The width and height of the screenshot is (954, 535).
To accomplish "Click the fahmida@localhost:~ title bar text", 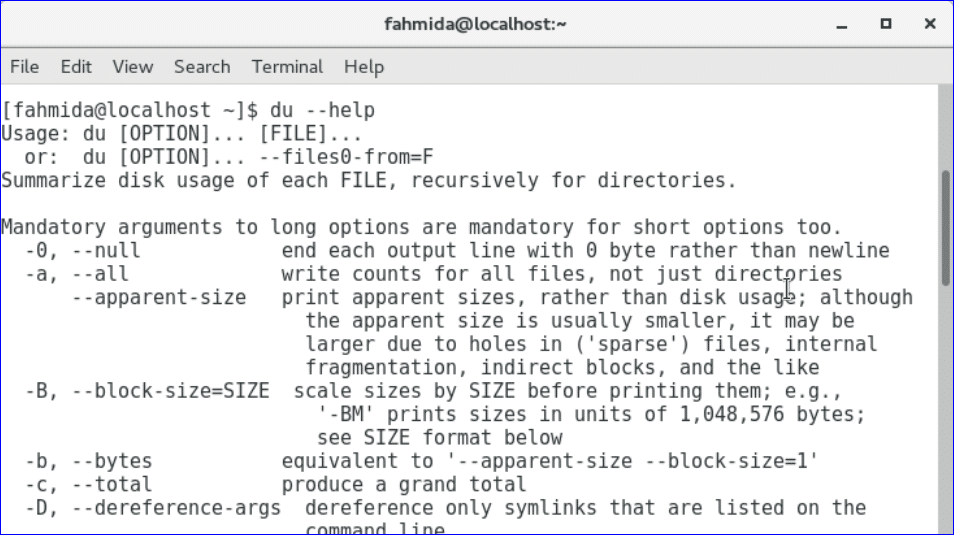I will tap(476, 23).
